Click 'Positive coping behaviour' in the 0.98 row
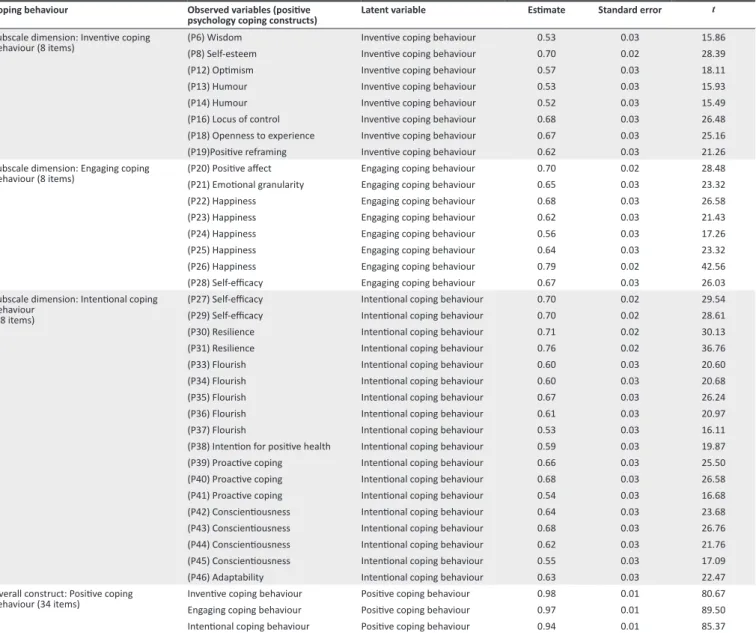 pyautogui.click(x=415, y=594)
